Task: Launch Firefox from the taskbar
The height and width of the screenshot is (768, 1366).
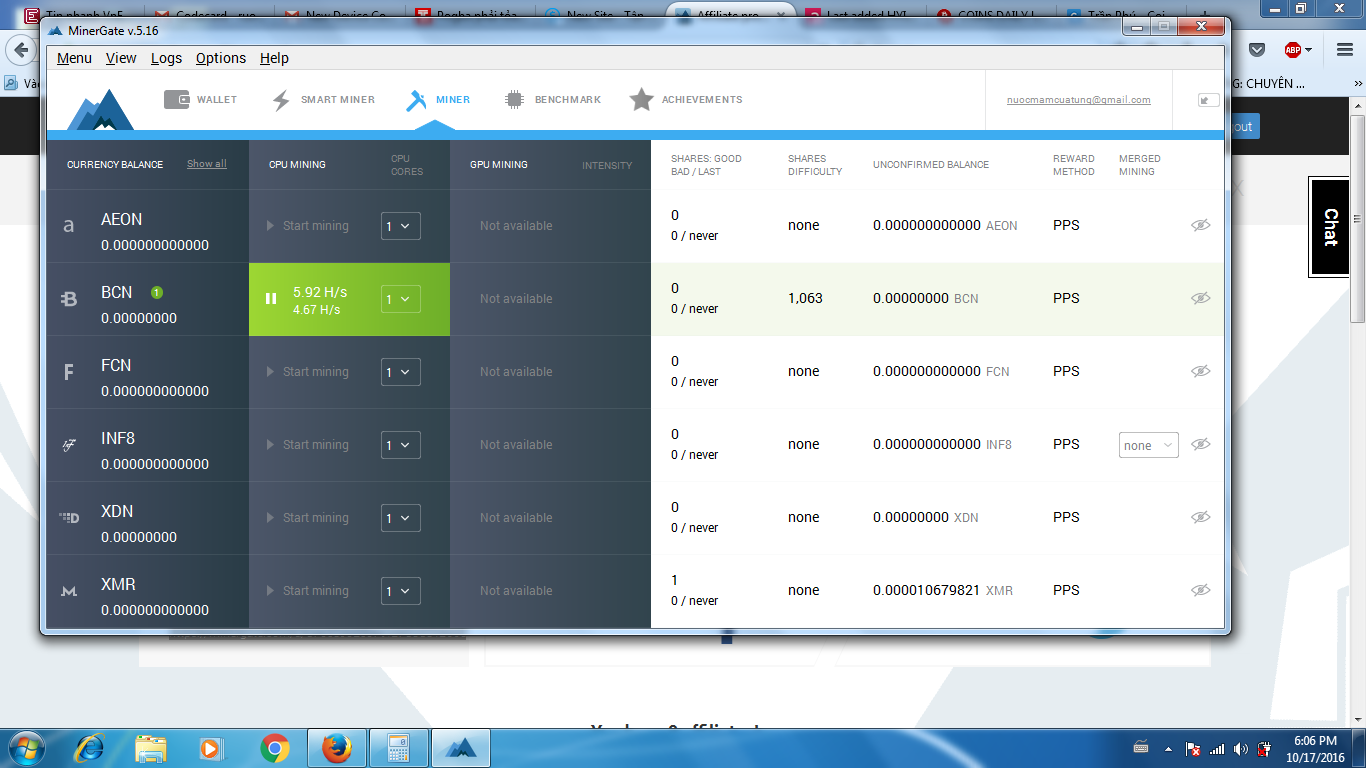Action: pyautogui.click(x=337, y=747)
